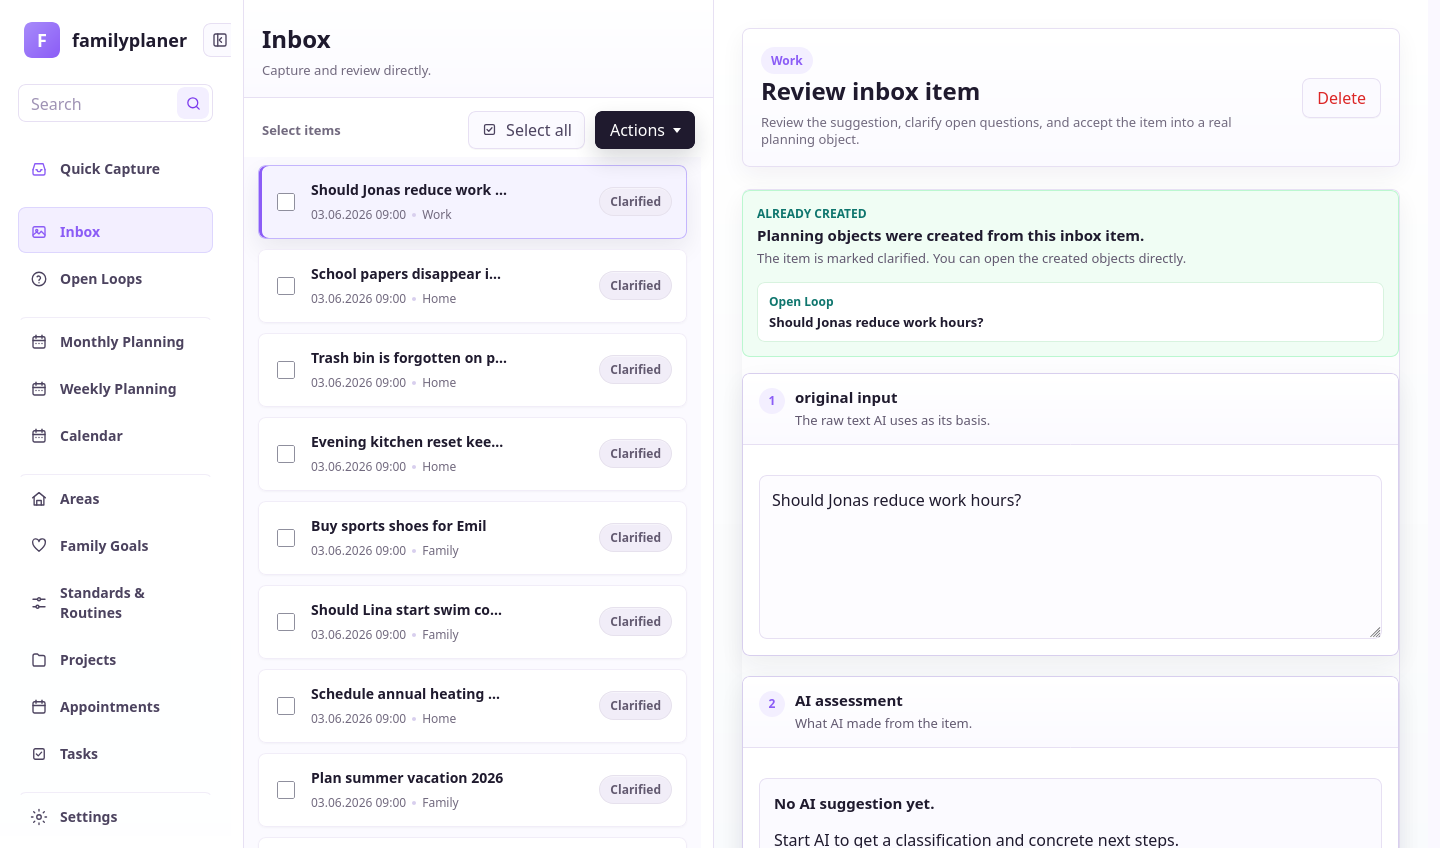Open the Actions dropdown caret
This screenshot has height=848, width=1440.
[677, 130]
